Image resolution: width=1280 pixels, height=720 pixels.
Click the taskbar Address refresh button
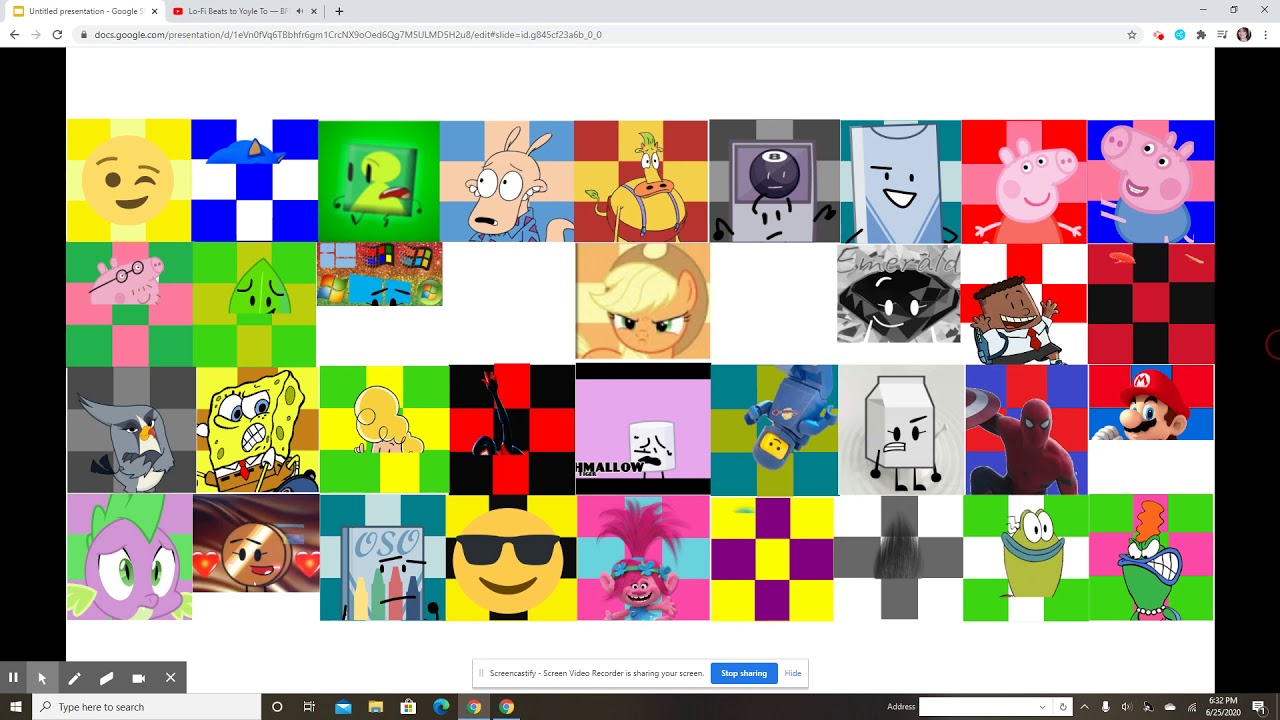(1063, 707)
